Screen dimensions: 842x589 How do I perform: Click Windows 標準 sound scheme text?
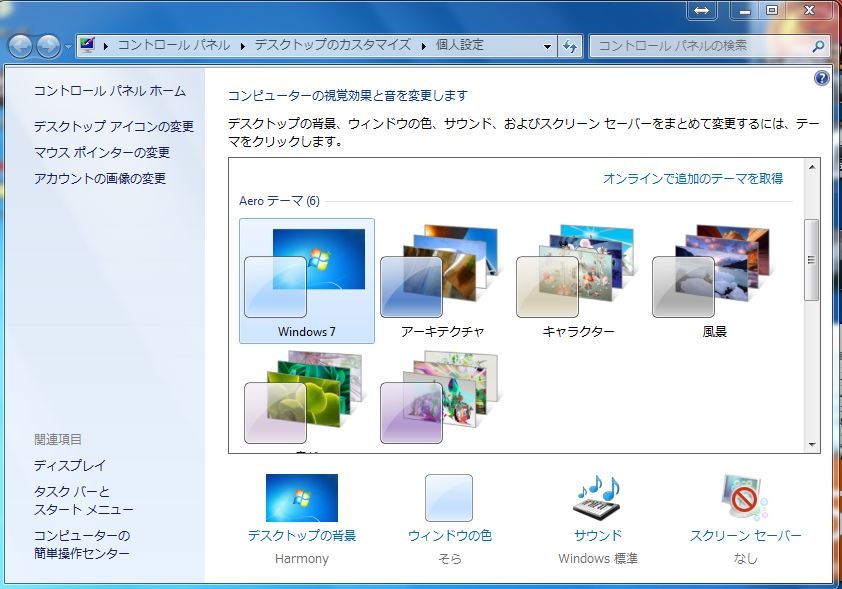598,559
